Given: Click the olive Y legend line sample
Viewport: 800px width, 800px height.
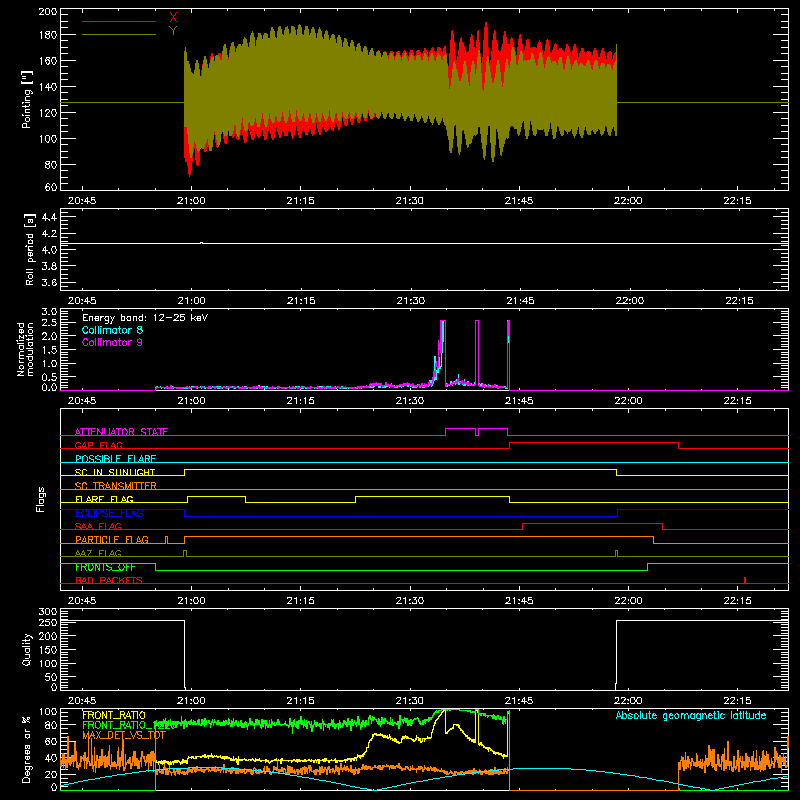Looking at the screenshot, I should tap(119, 35).
